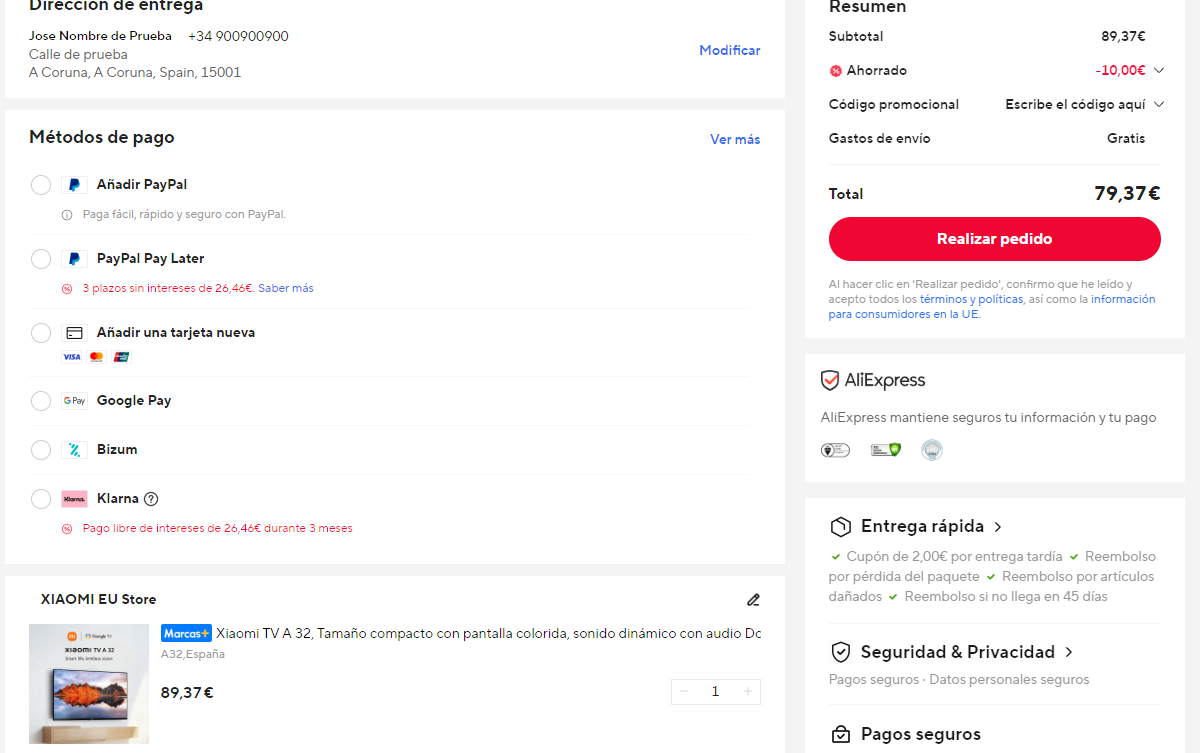This screenshot has height=753, width=1200.
Task: Click the blue Marcas+ badge
Action: point(186,633)
